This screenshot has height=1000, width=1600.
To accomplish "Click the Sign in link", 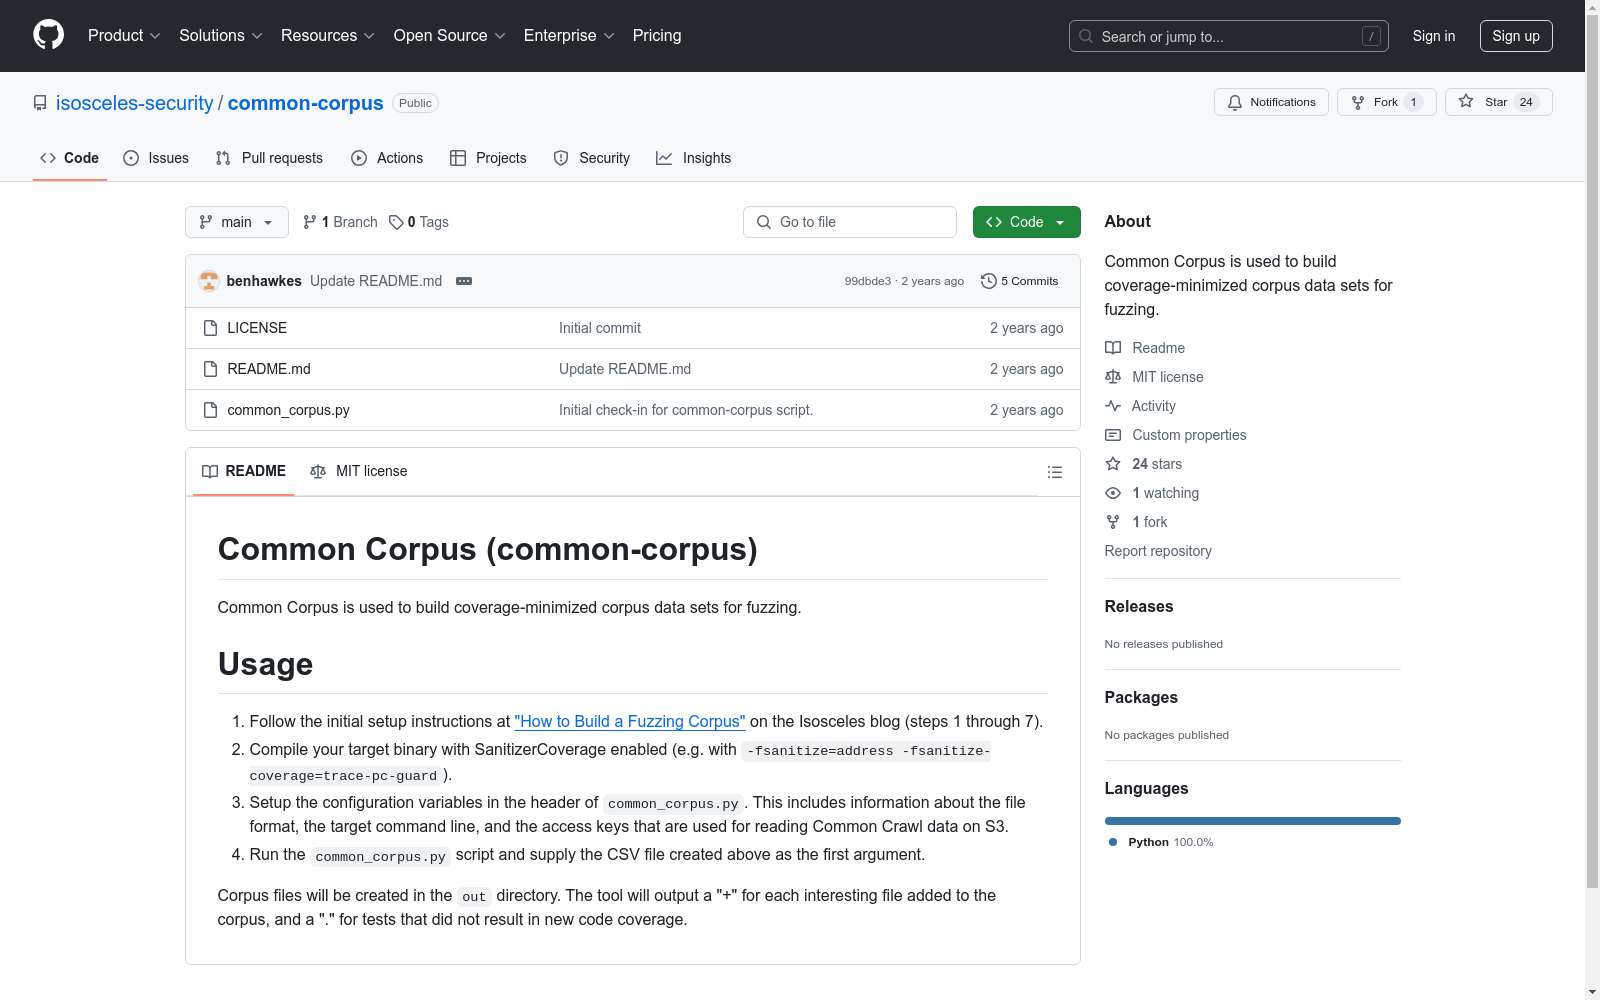I will point(1434,36).
